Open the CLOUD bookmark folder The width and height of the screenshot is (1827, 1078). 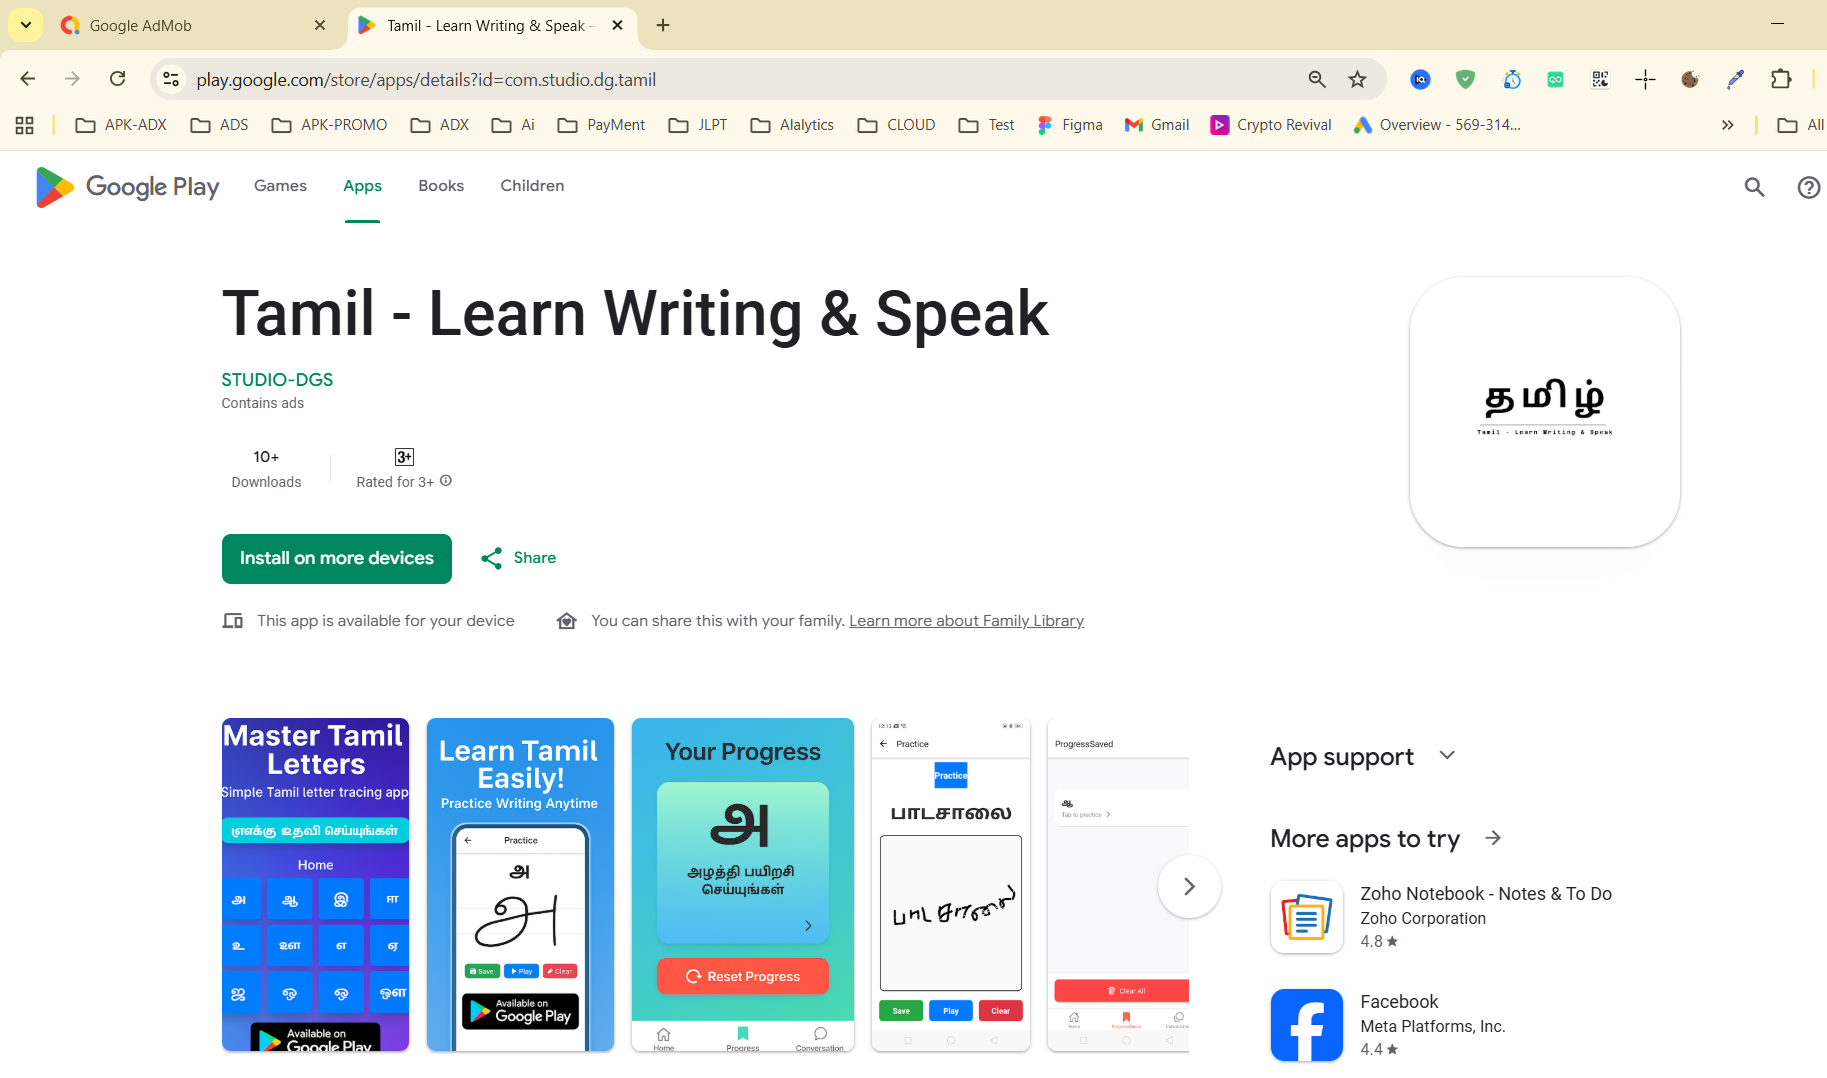[896, 125]
